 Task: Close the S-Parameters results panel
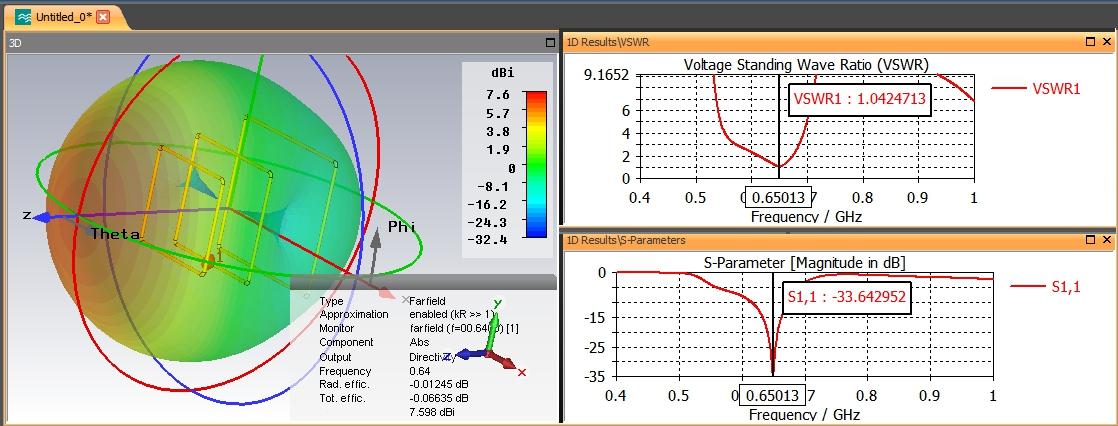click(x=1107, y=240)
